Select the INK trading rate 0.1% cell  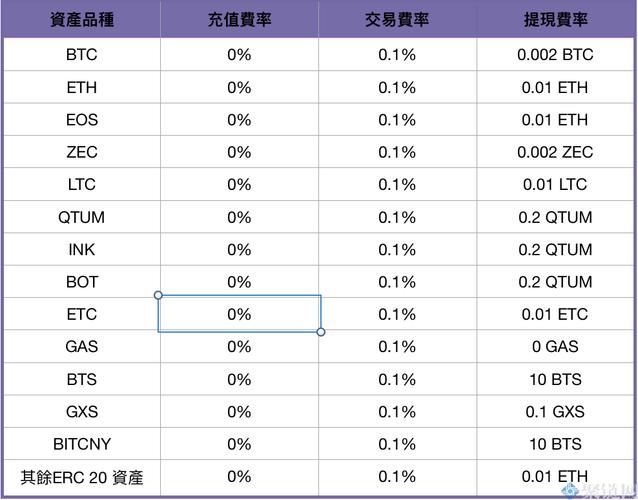(x=397, y=249)
